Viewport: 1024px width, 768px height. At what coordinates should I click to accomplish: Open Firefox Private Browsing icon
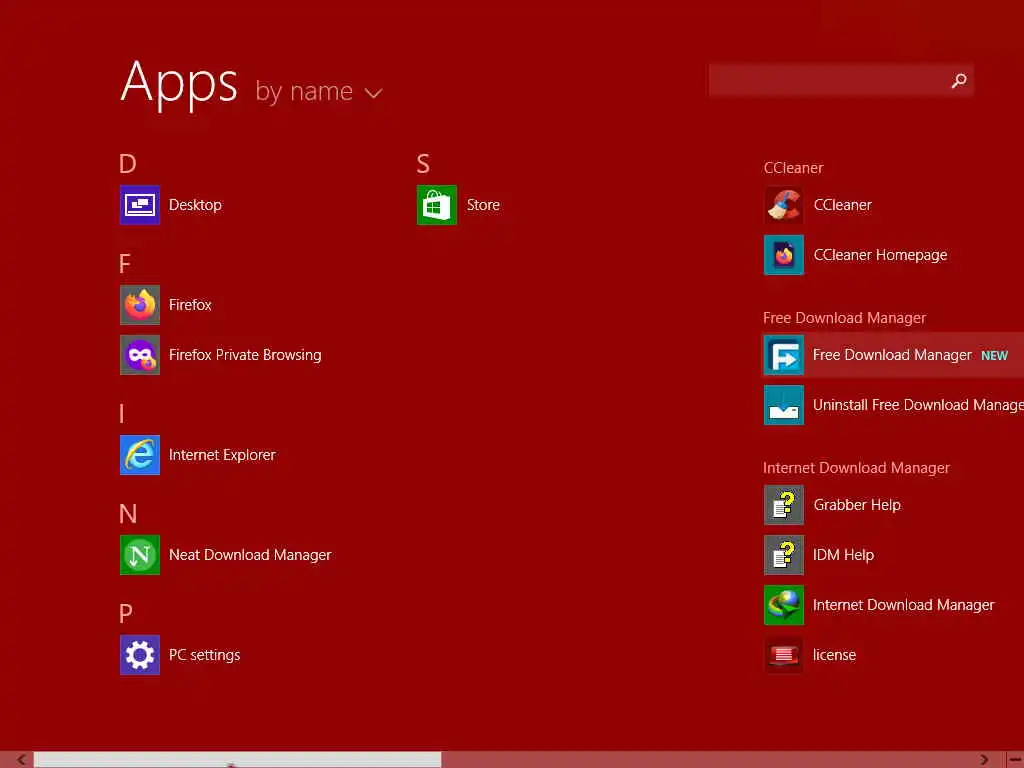point(140,355)
